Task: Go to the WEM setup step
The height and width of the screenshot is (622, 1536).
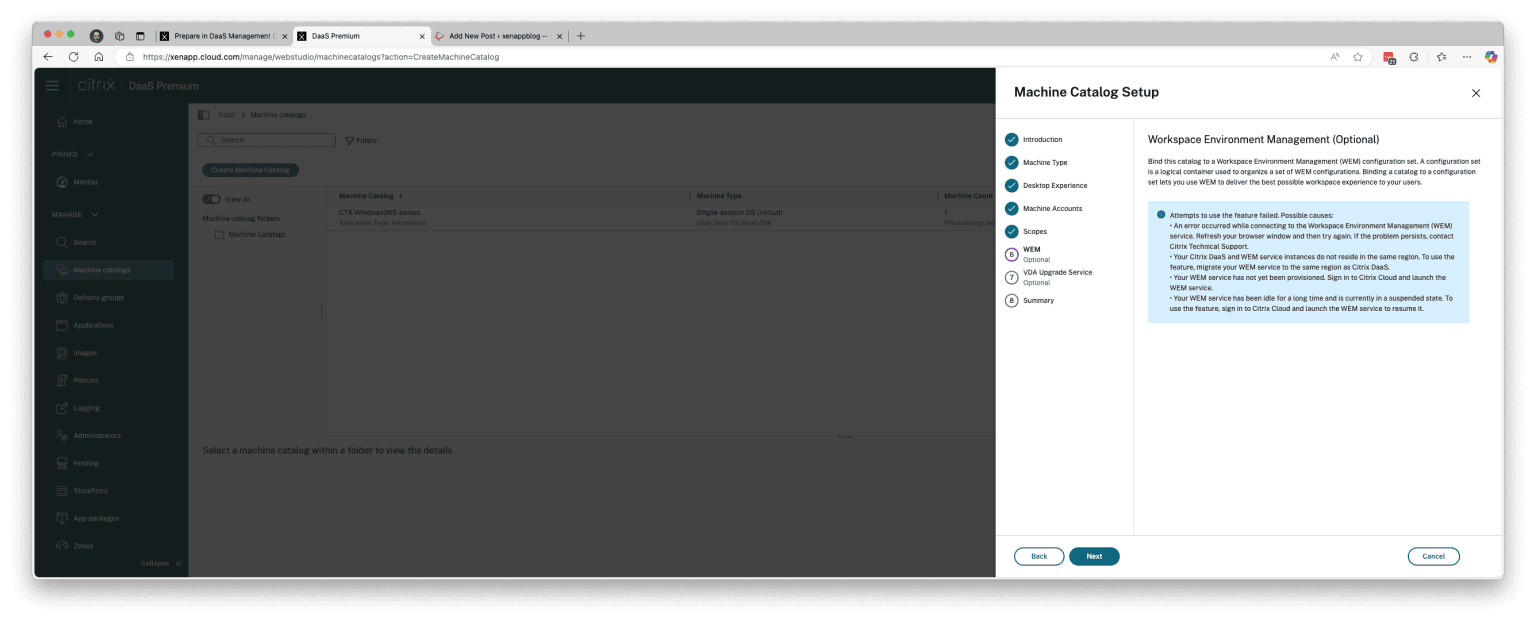Action: [1011, 252]
